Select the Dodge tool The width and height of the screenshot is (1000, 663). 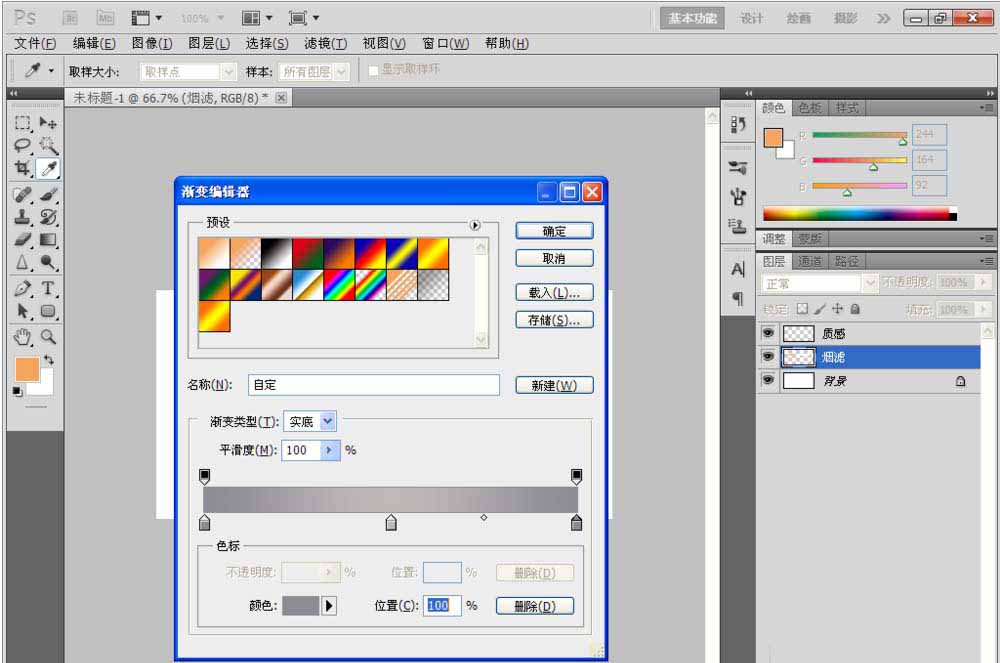pyautogui.click(x=48, y=263)
